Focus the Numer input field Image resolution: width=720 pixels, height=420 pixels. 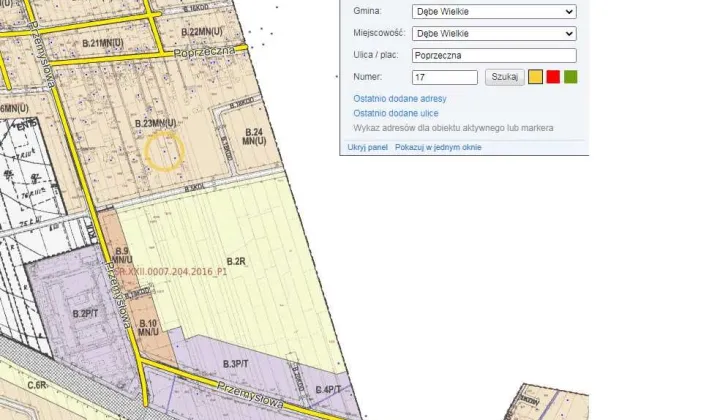pos(444,77)
